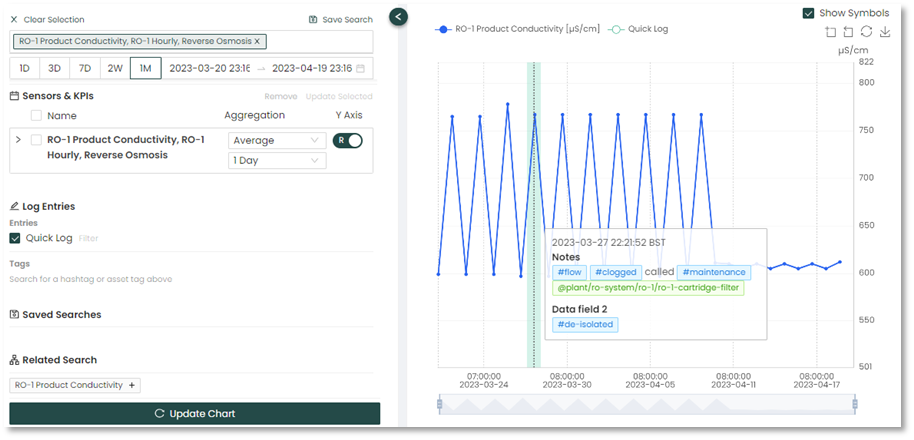Add RO-1 Product Conductivity related search
The height and width of the screenshot is (440, 914).
tap(132, 385)
